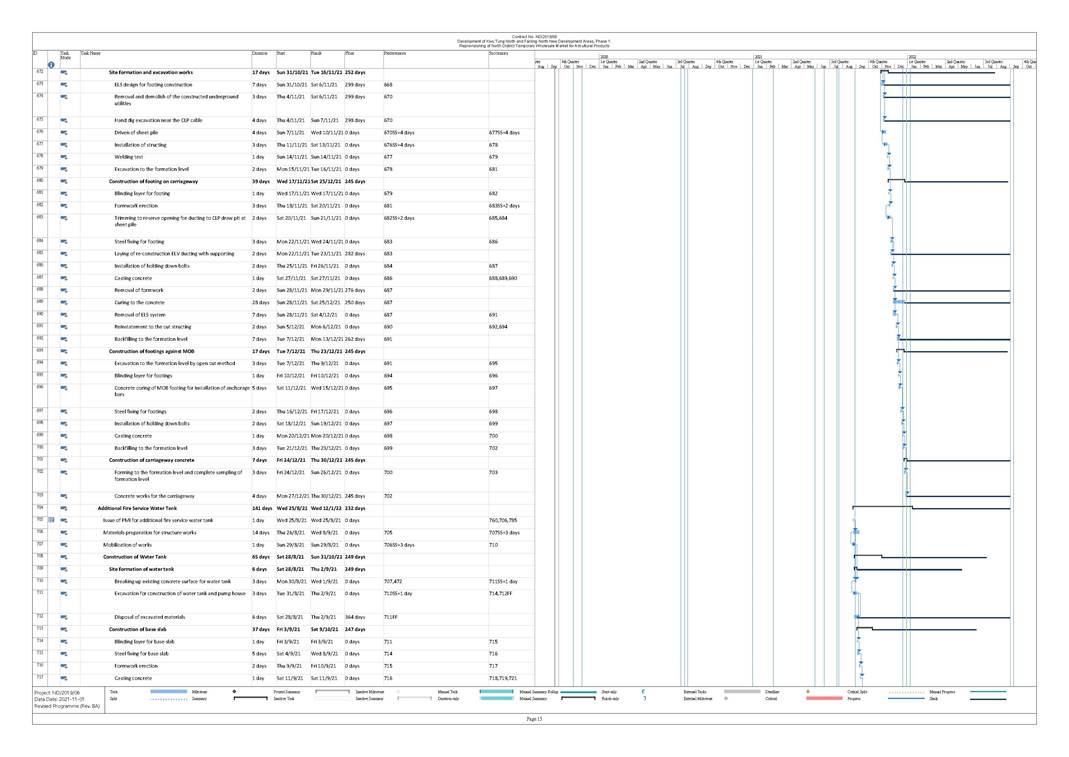
Task: Select the Duration column header
Action: pos(261,52)
